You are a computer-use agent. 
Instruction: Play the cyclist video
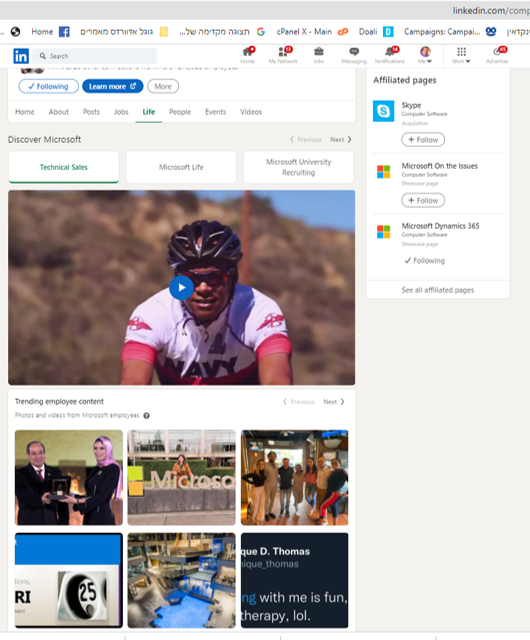[x=181, y=288]
